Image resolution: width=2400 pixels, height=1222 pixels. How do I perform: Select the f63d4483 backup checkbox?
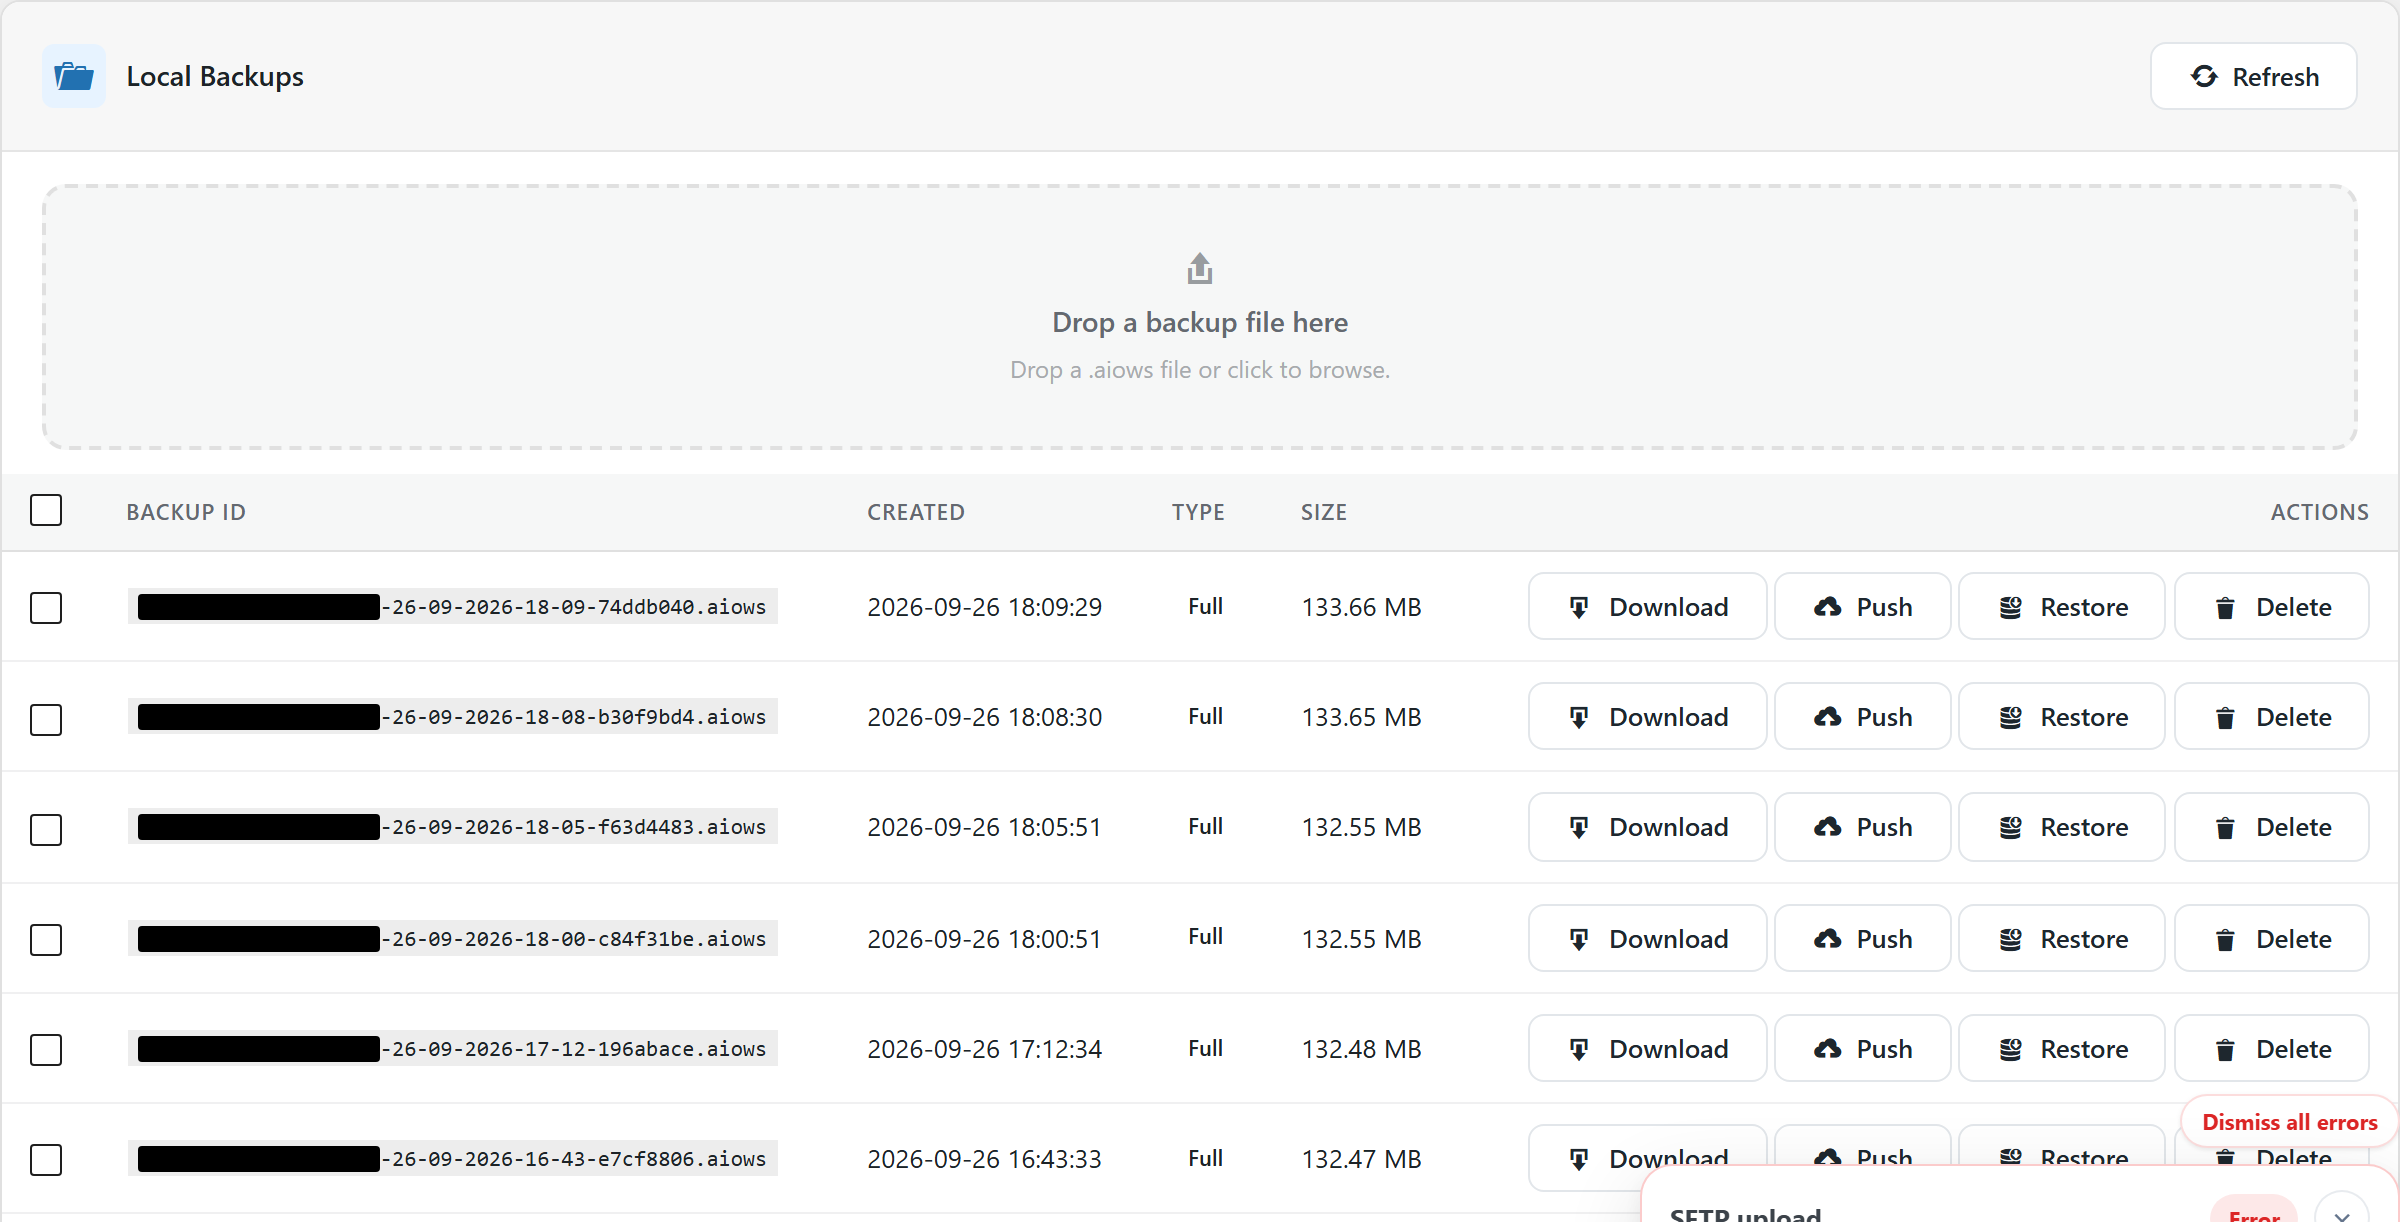click(x=46, y=829)
